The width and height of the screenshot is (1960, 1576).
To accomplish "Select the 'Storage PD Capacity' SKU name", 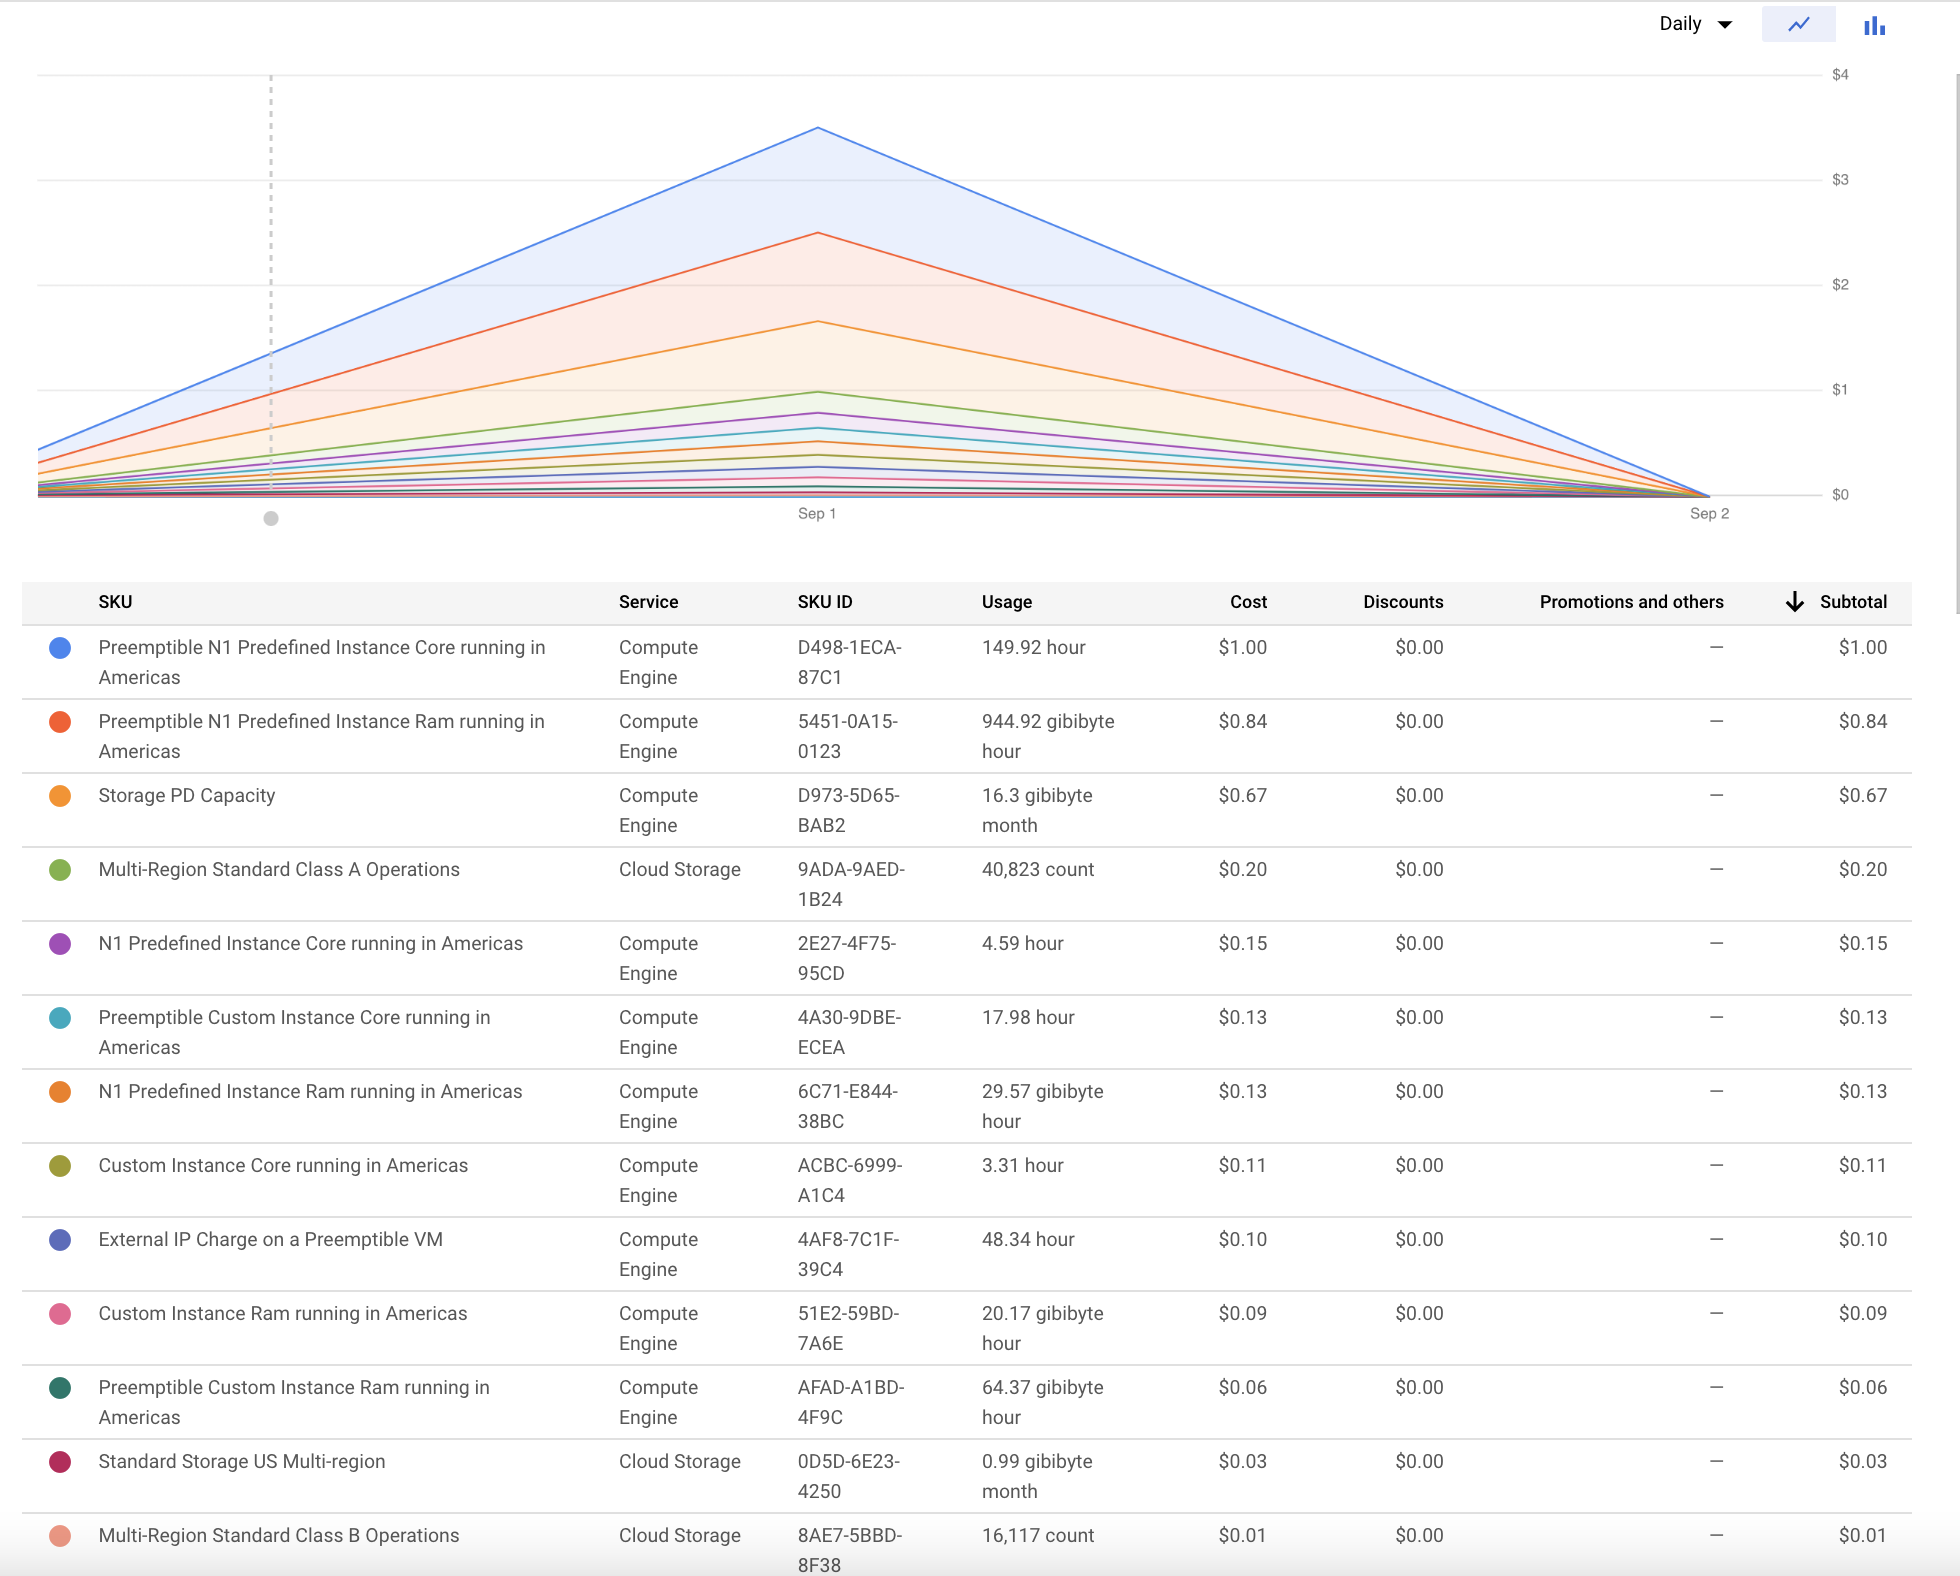I will 187,796.
